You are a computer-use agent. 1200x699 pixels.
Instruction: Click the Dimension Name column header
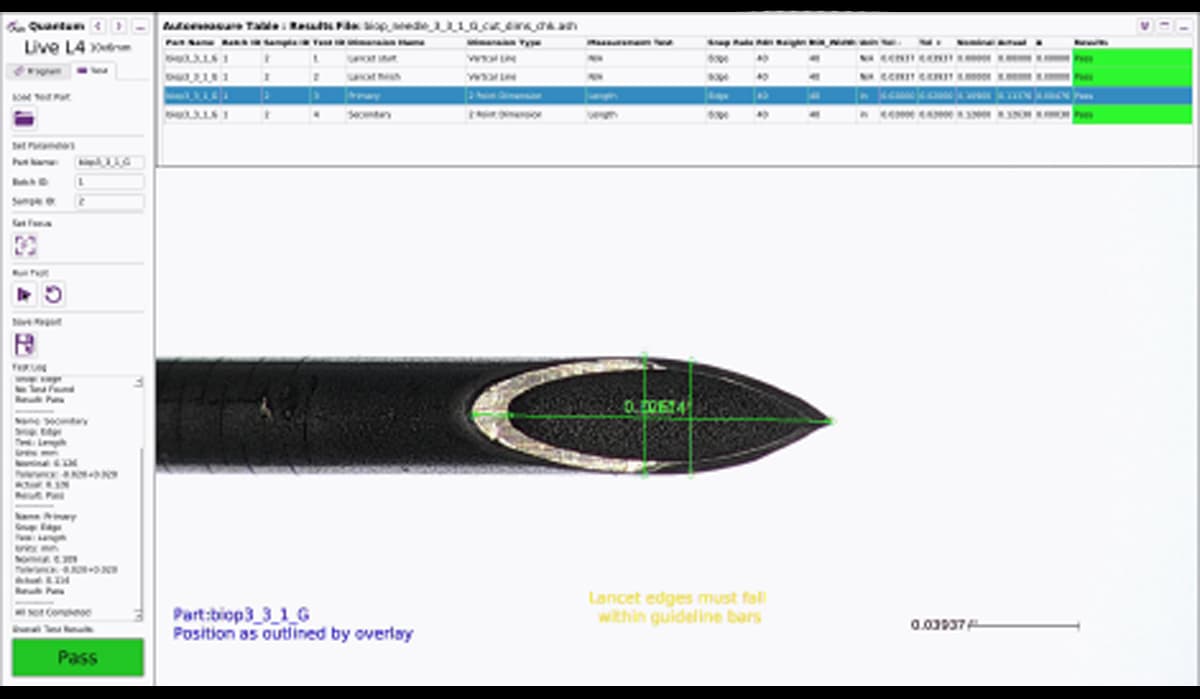coord(385,43)
